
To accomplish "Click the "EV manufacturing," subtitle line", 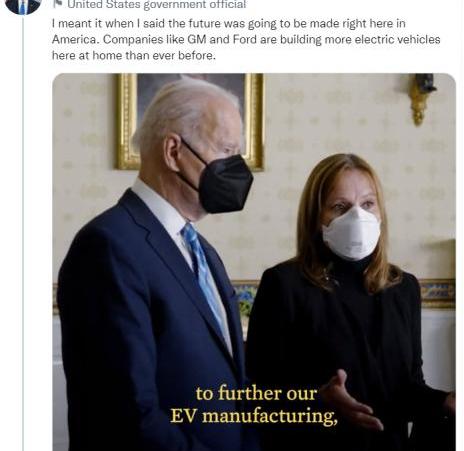I will (x=253, y=416).
